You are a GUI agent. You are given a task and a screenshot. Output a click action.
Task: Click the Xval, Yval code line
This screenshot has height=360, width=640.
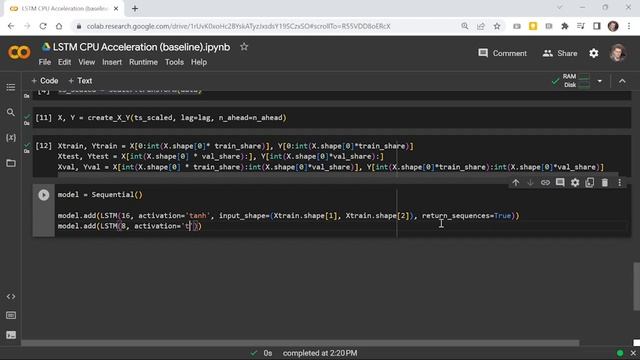tap(330, 167)
